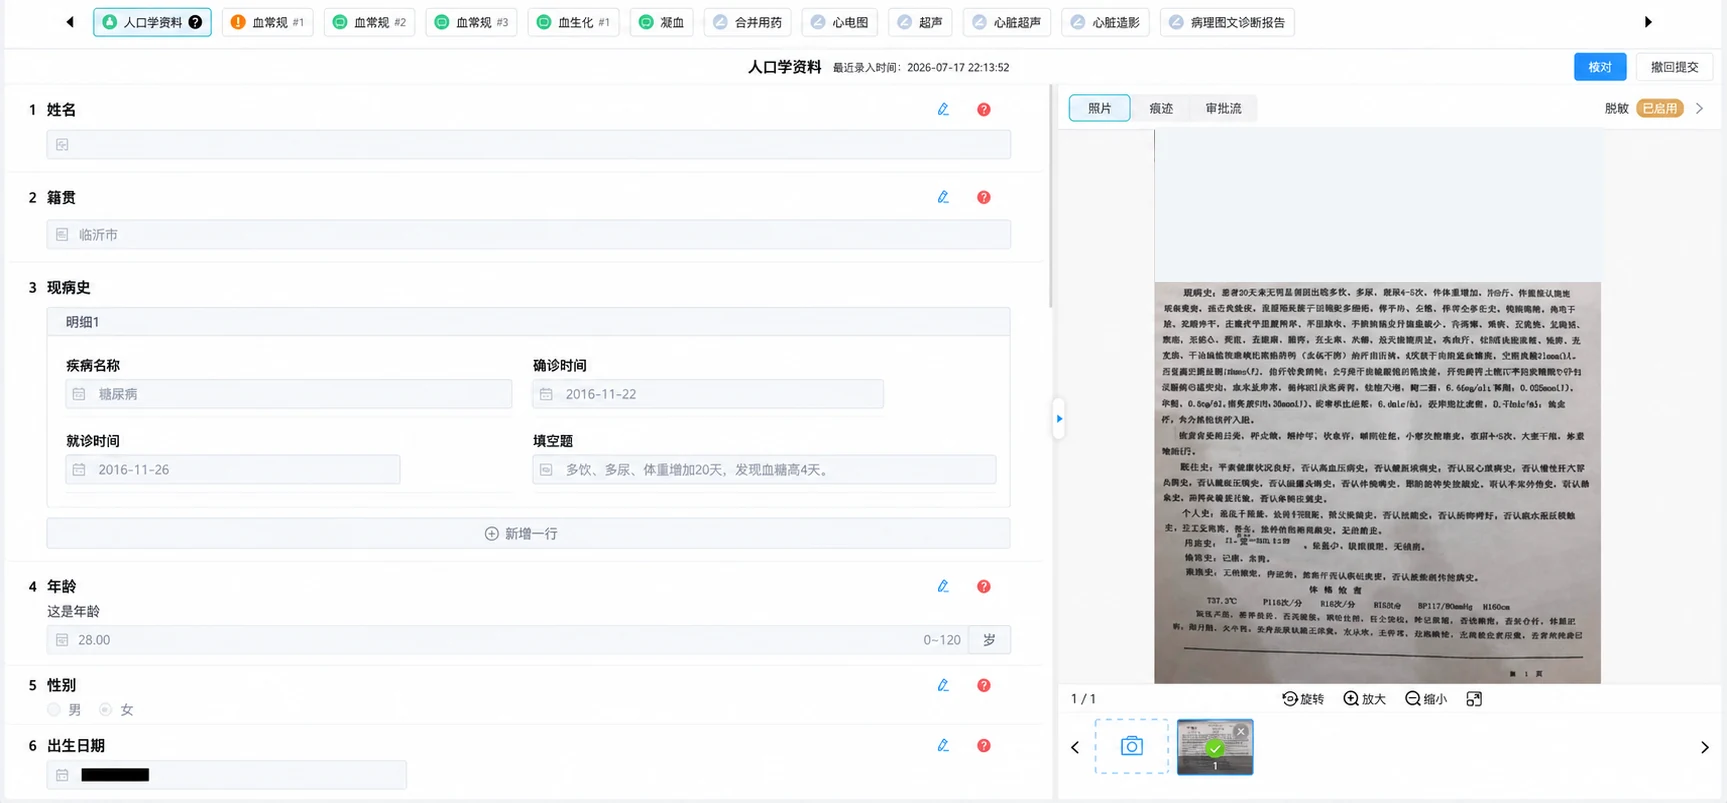Click the pencil icon for 籍贯
Image resolution: width=1727 pixels, height=803 pixels.
pyautogui.click(x=943, y=197)
